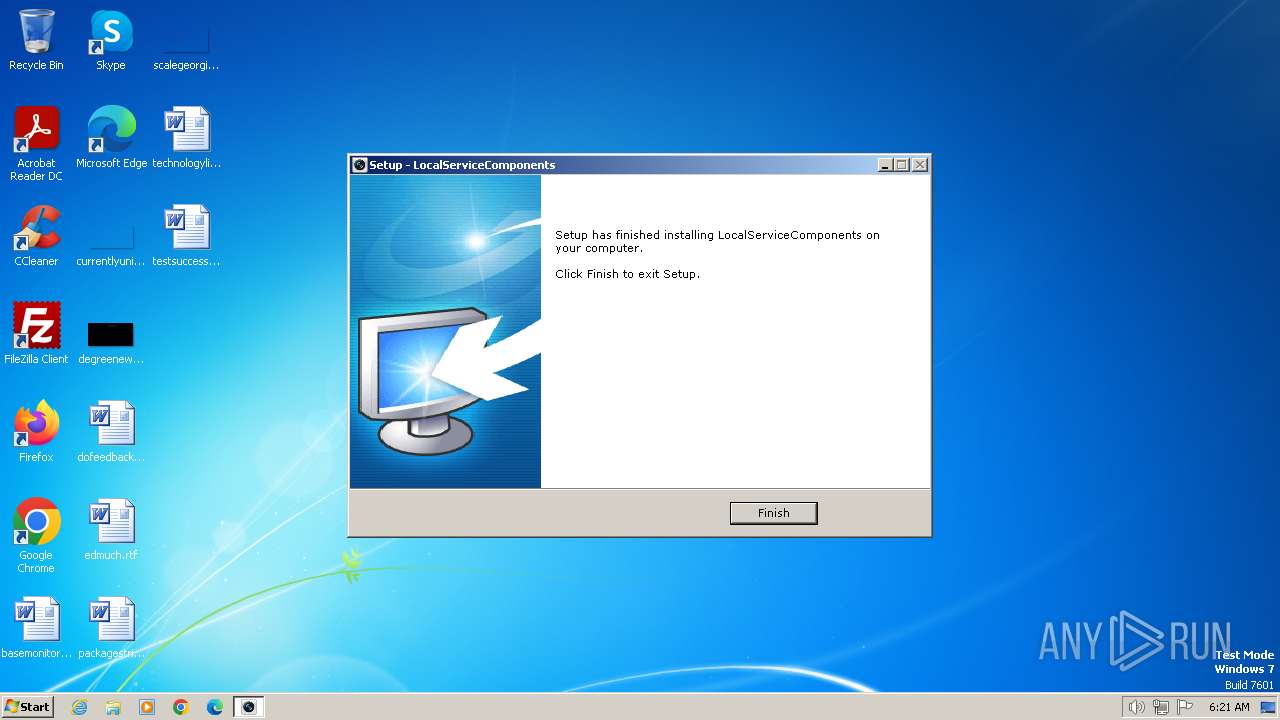The height and width of the screenshot is (720, 1280).
Task: Select the Google Chrome desktop shortcut
Action: (36, 536)
